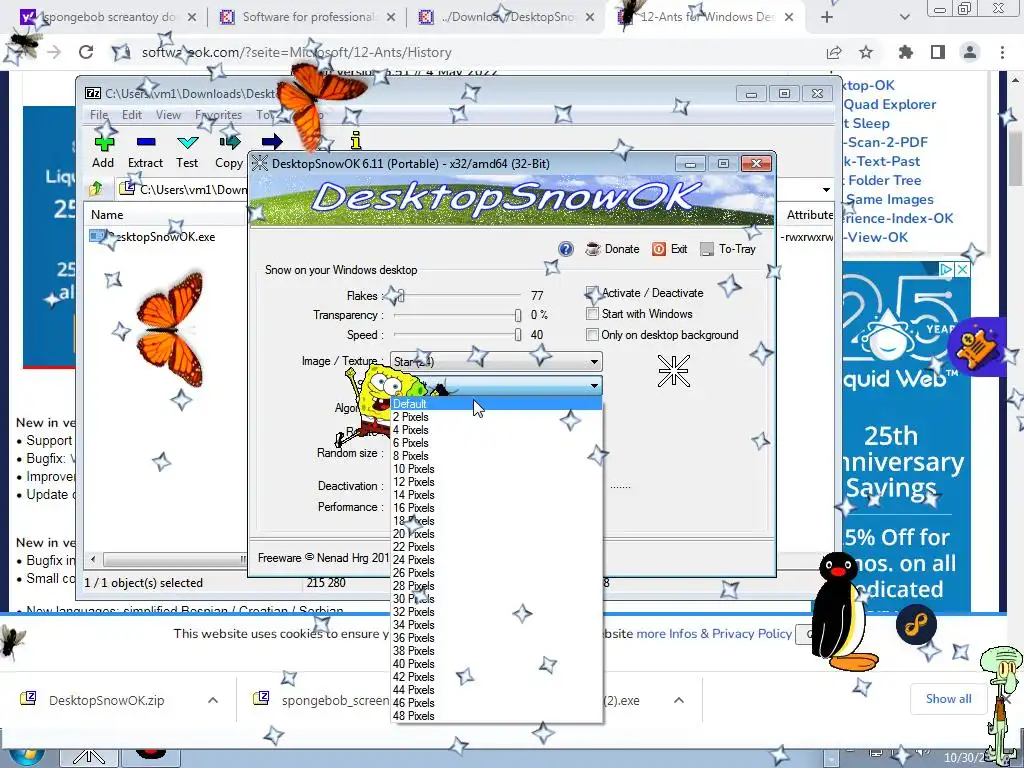Open the Chrome profile avatar
This screenshot has height=768, width=1024.
(x=970, y=52)
